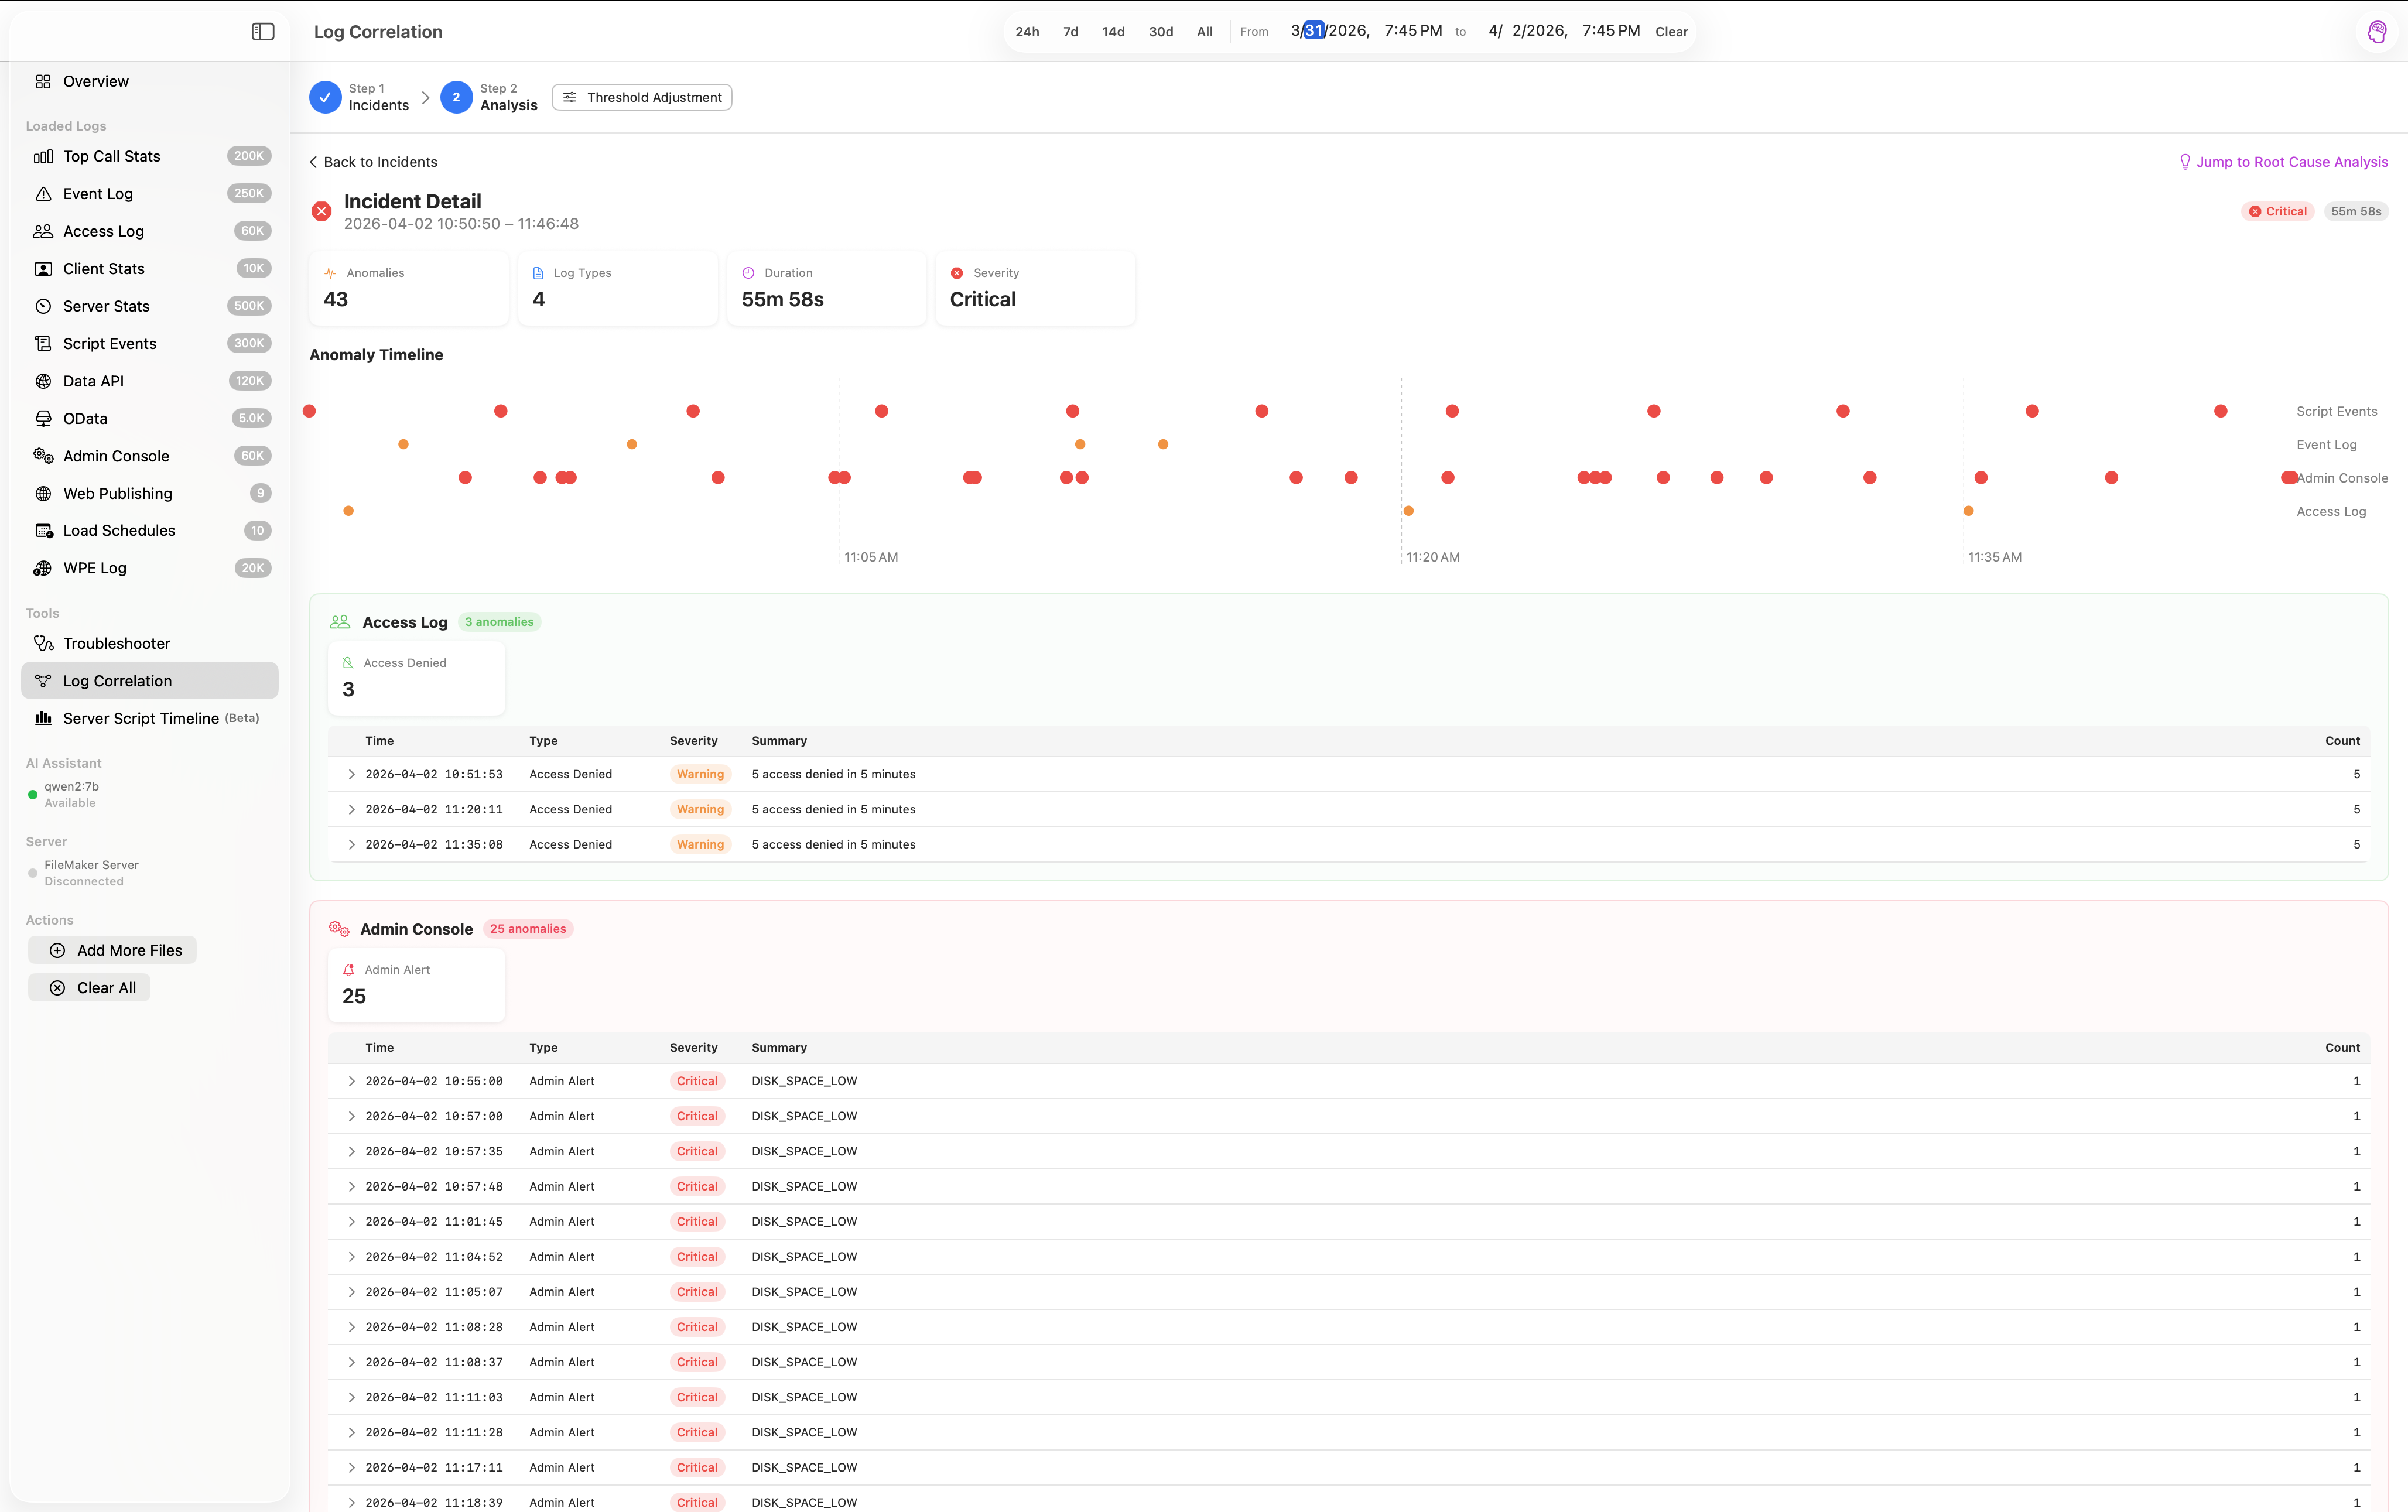Open the Overview page
Image resolution: width=2408 pixels, height=1512 pixels.
click(x=95, y=81)
